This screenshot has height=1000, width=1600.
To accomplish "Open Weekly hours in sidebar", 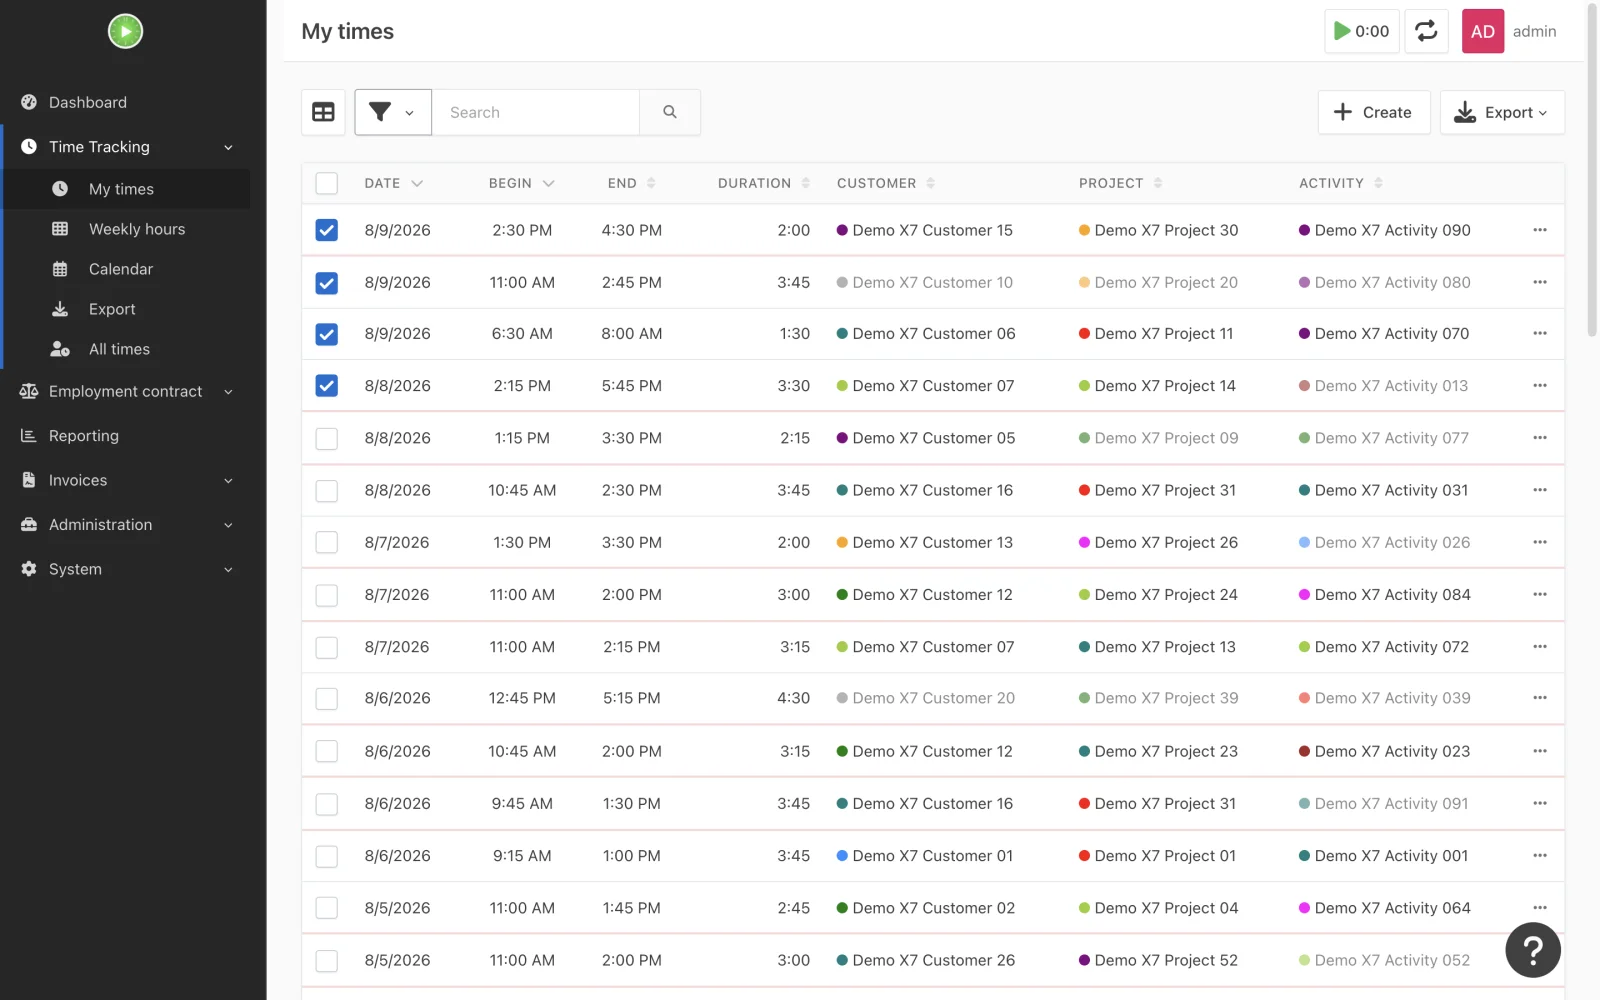I will click(x=127, y=229).
